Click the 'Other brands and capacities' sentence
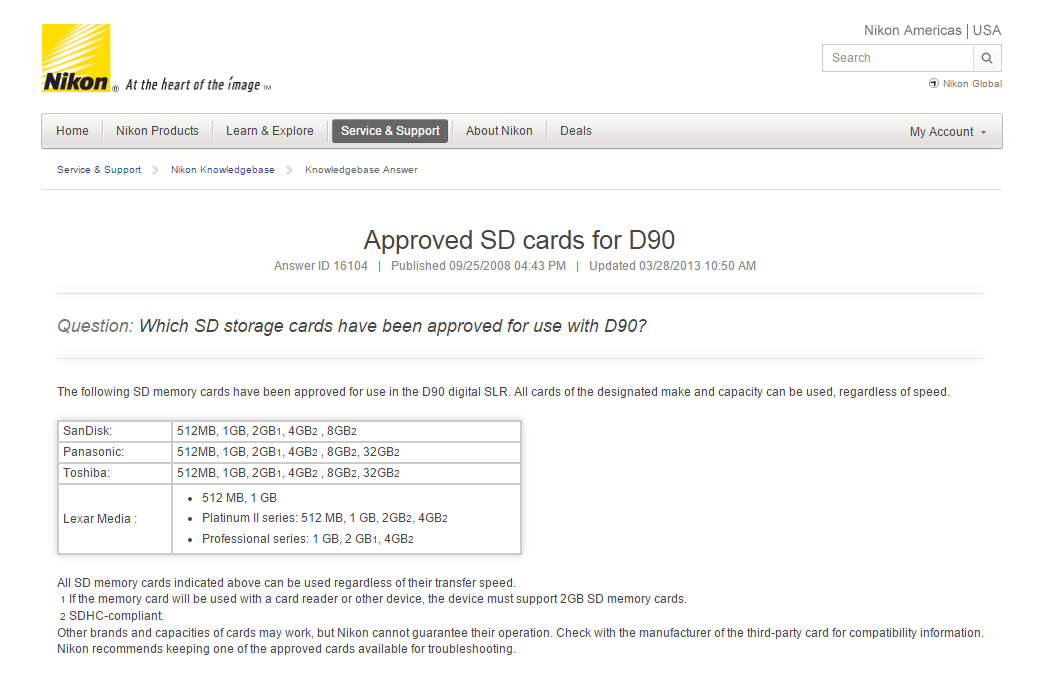Viewport: 1053px width, 676px height. pyautogui.click(x=520, y=633)
